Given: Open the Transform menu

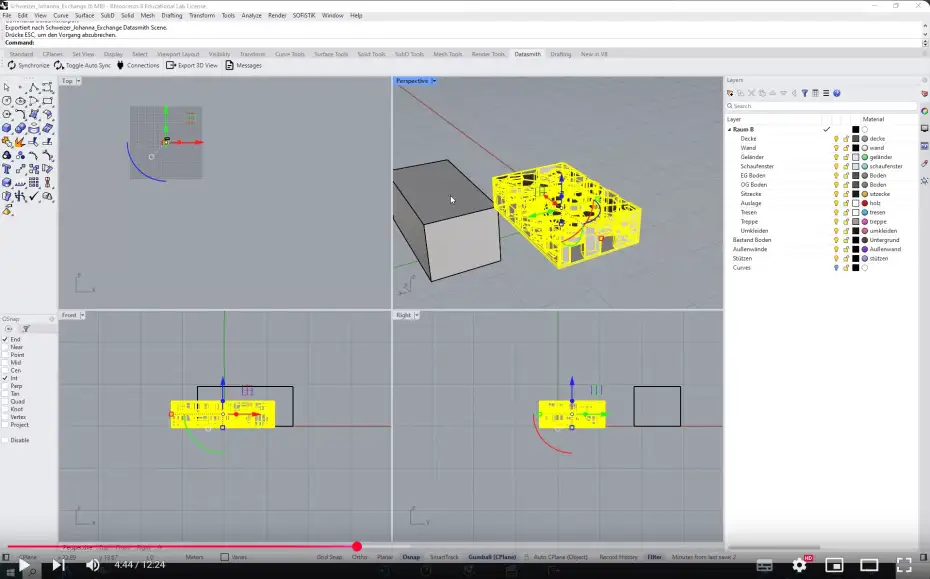Looking at the screenshot, I should (202, 15).
